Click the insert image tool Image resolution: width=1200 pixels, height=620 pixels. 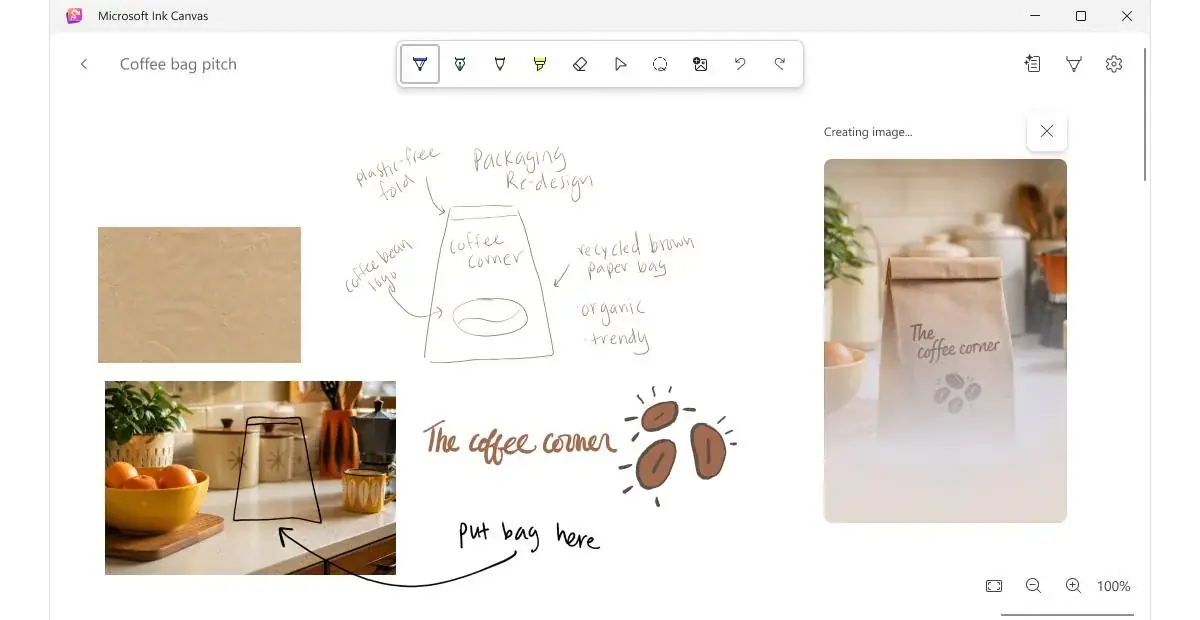700,64
